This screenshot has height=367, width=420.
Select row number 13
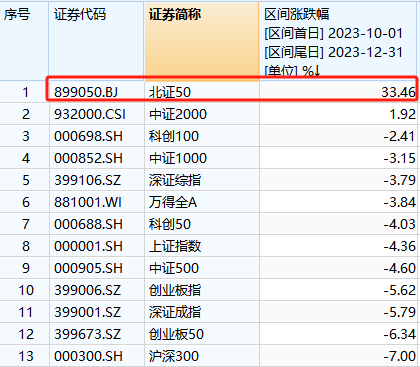pyautogui.click(x=26, y=356)
